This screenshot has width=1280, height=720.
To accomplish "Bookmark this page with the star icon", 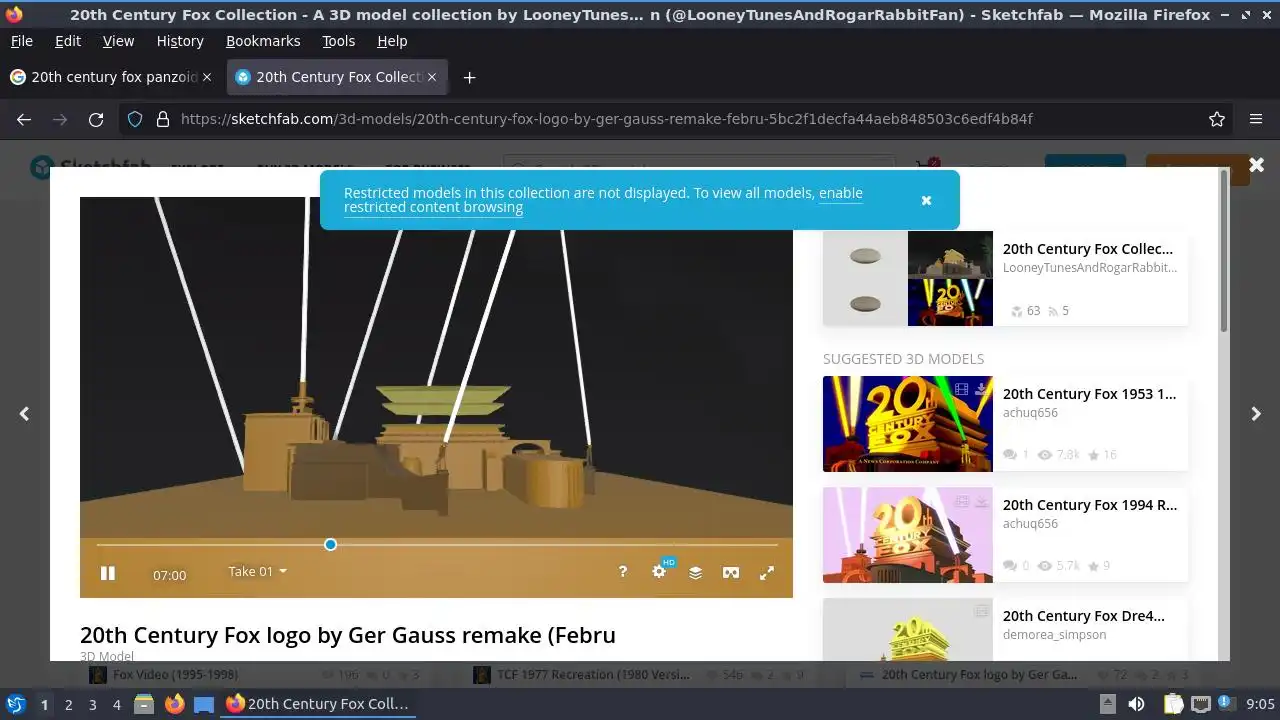I will coord(1217,119).
